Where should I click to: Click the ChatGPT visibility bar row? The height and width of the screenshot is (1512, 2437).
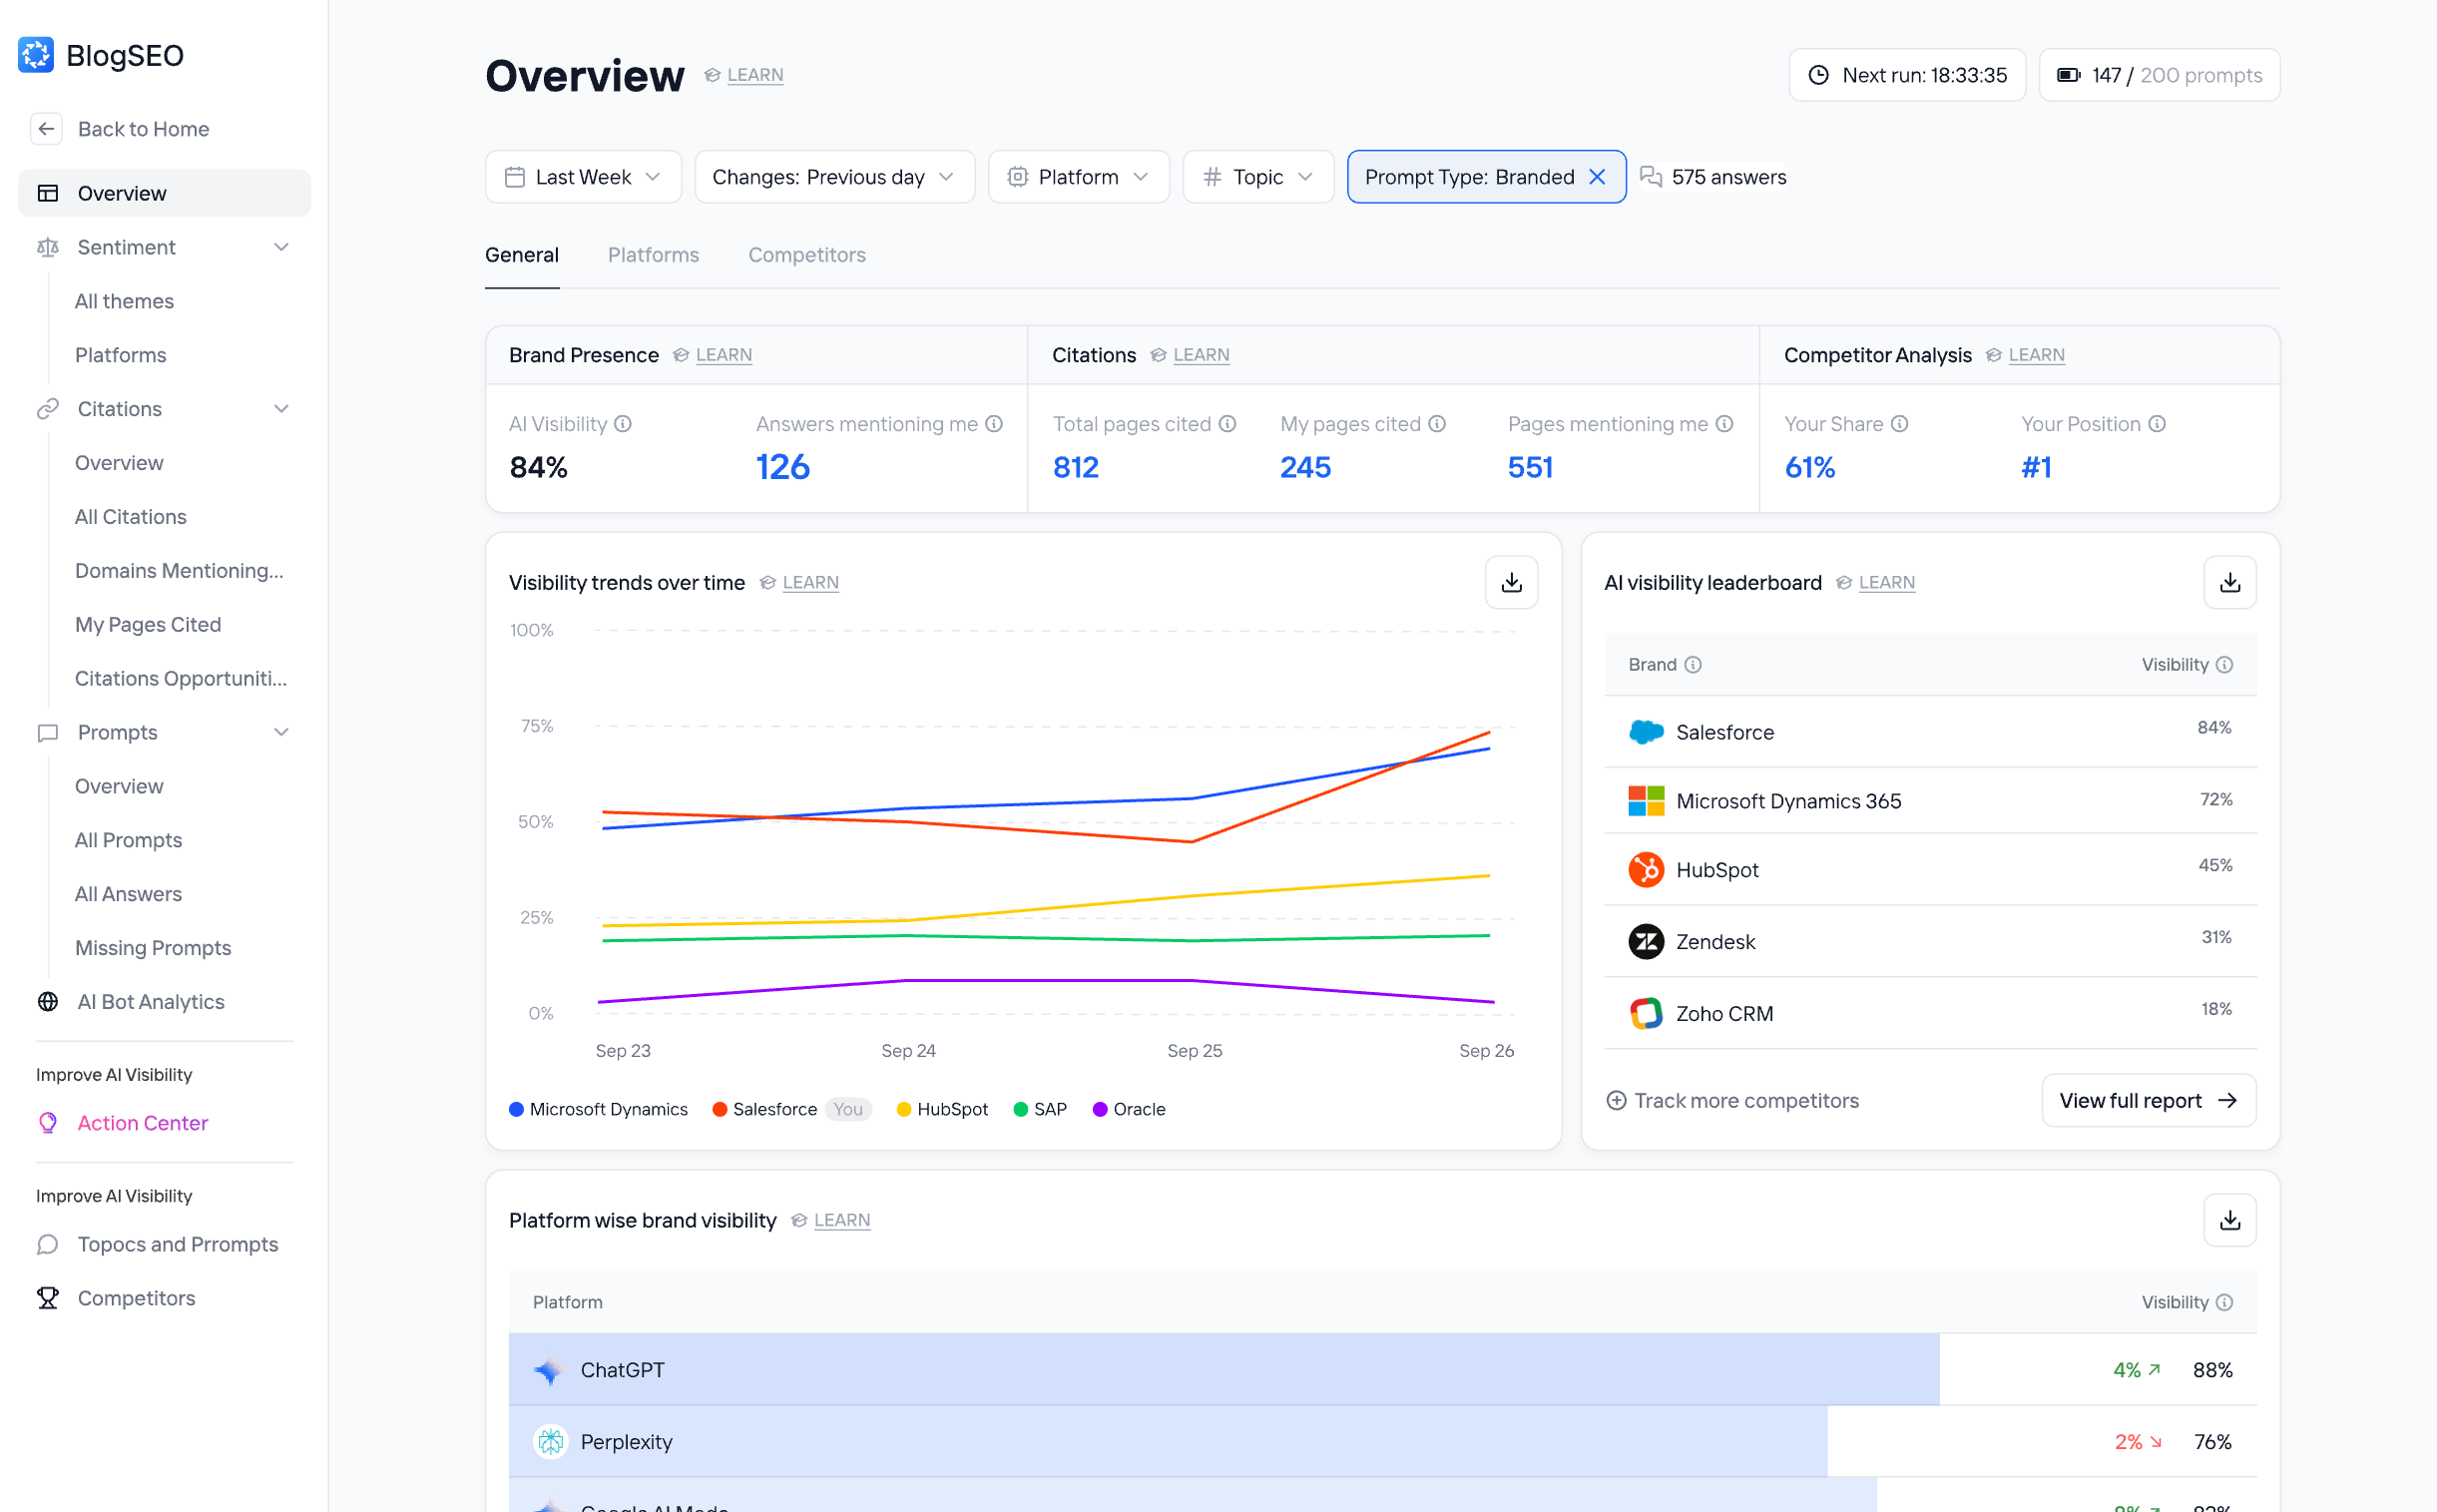(x=1222, y=1370)
